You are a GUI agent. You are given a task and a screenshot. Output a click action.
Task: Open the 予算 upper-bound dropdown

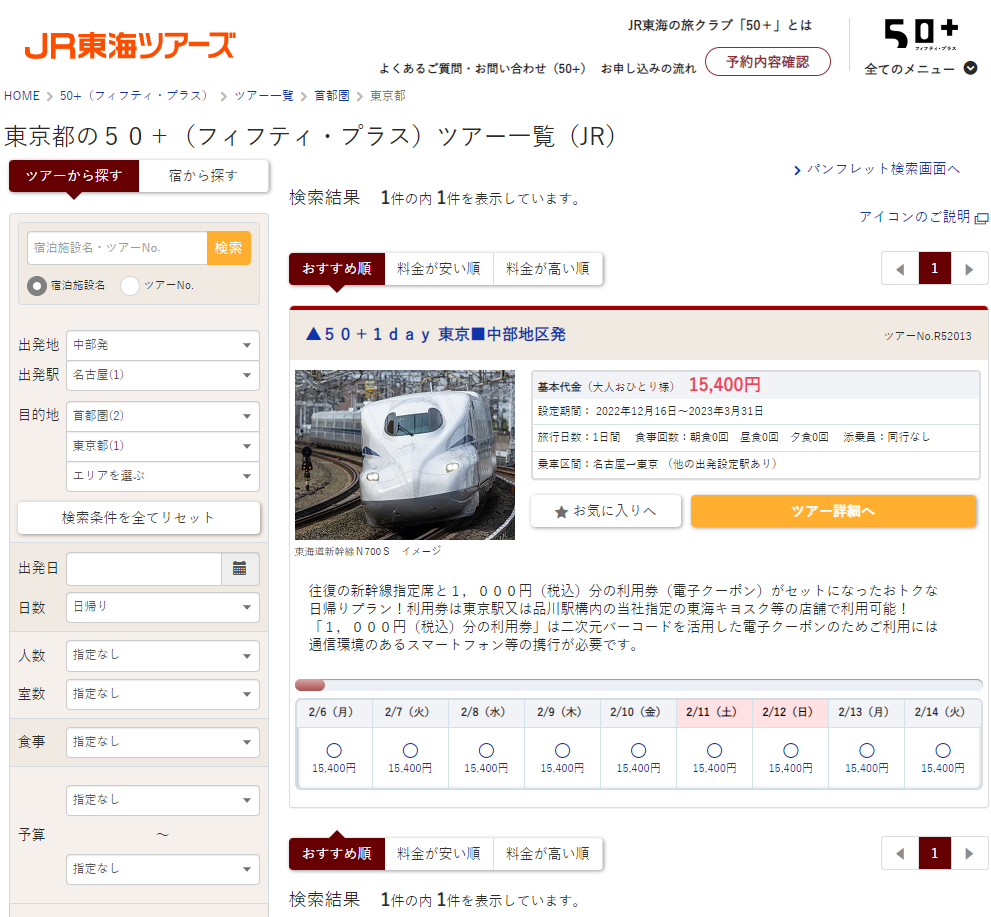pos(163,869)
